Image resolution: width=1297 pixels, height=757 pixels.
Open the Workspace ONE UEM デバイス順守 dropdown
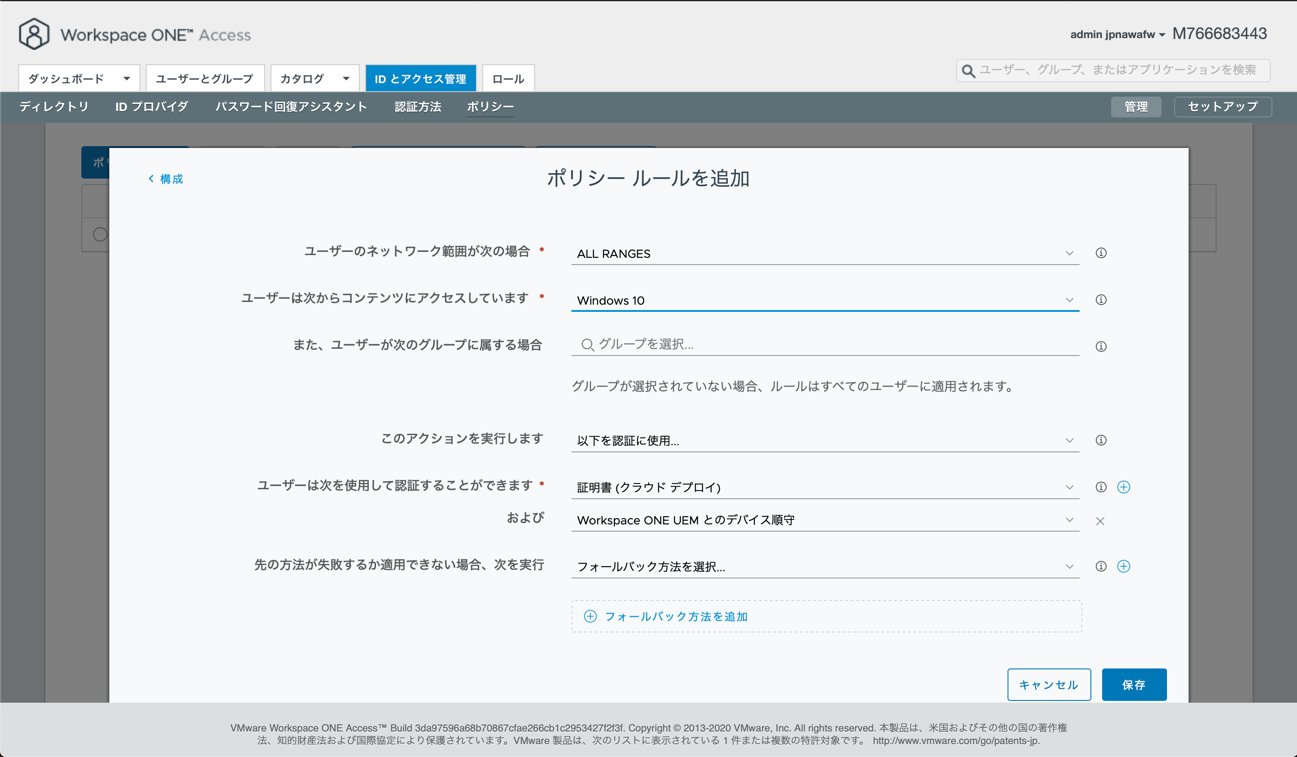(825, 520)
